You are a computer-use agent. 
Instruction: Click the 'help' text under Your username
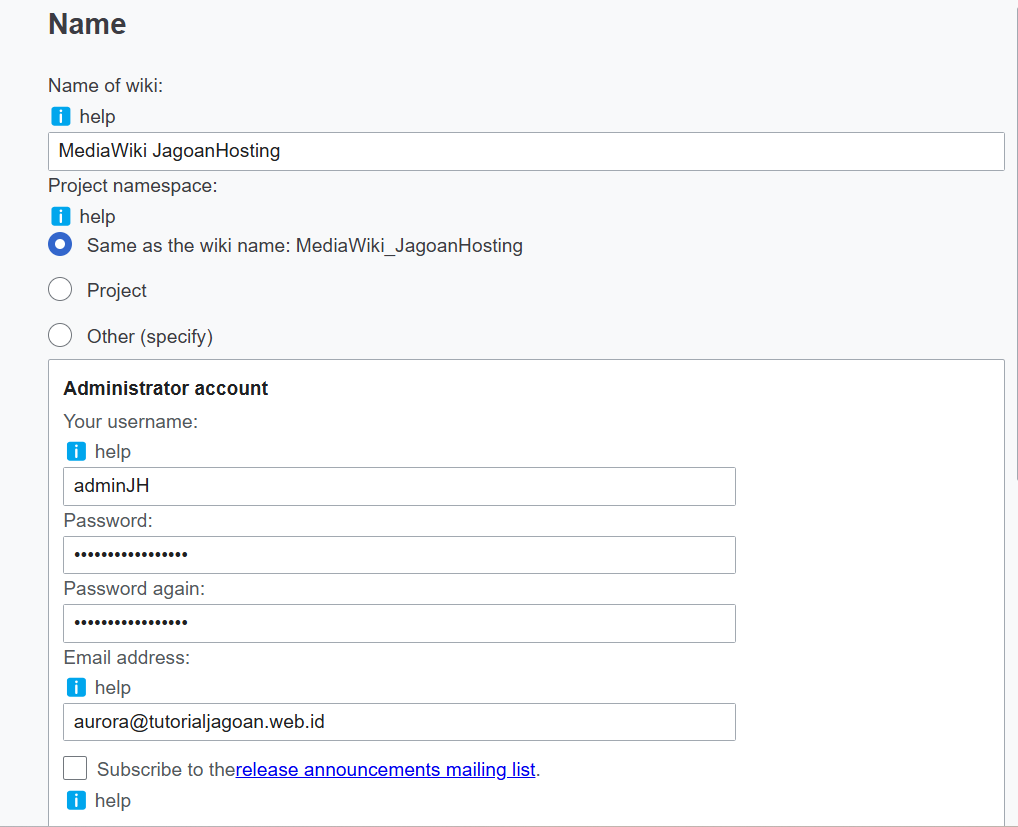click(113, 452)
